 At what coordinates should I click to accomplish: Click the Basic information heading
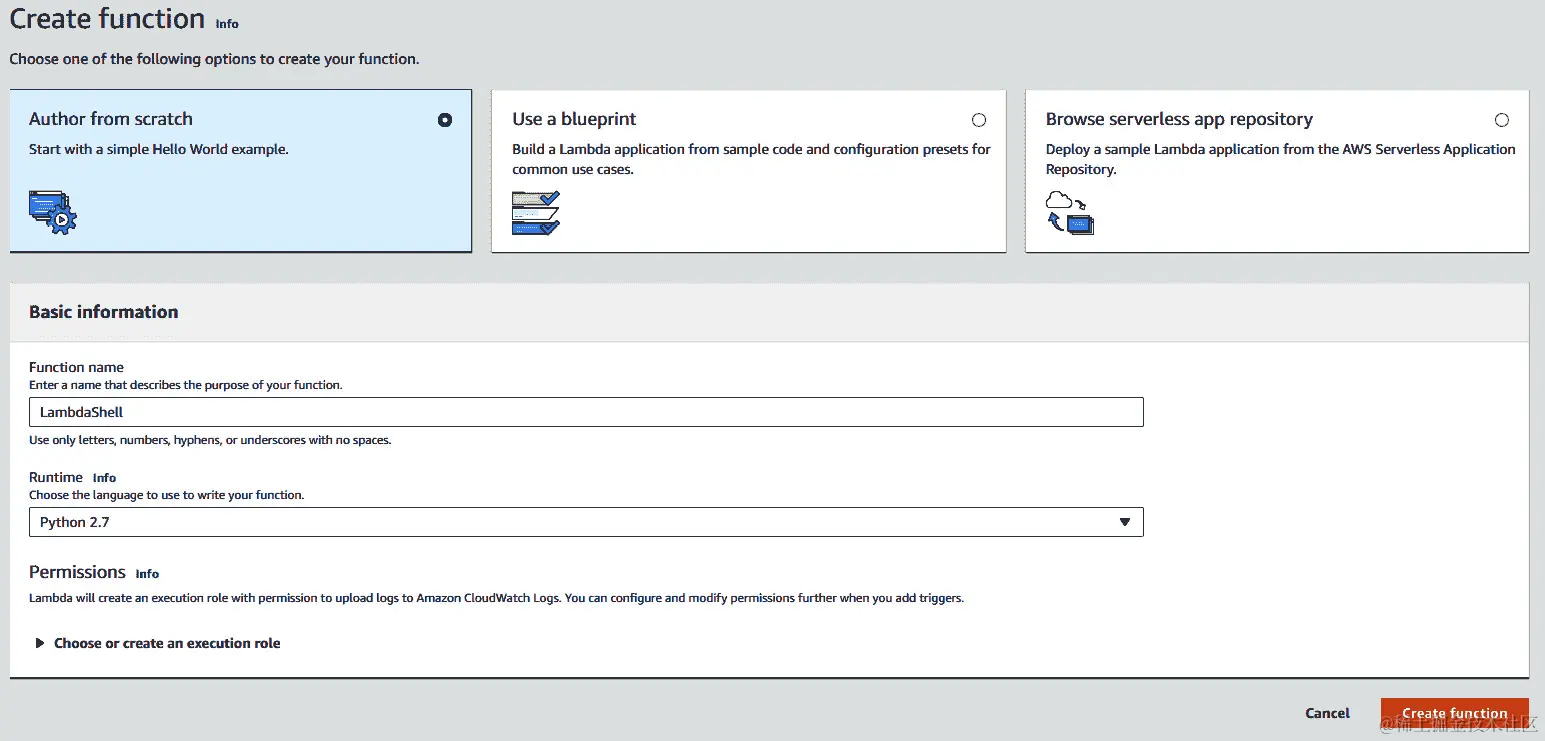coord(104,312)
